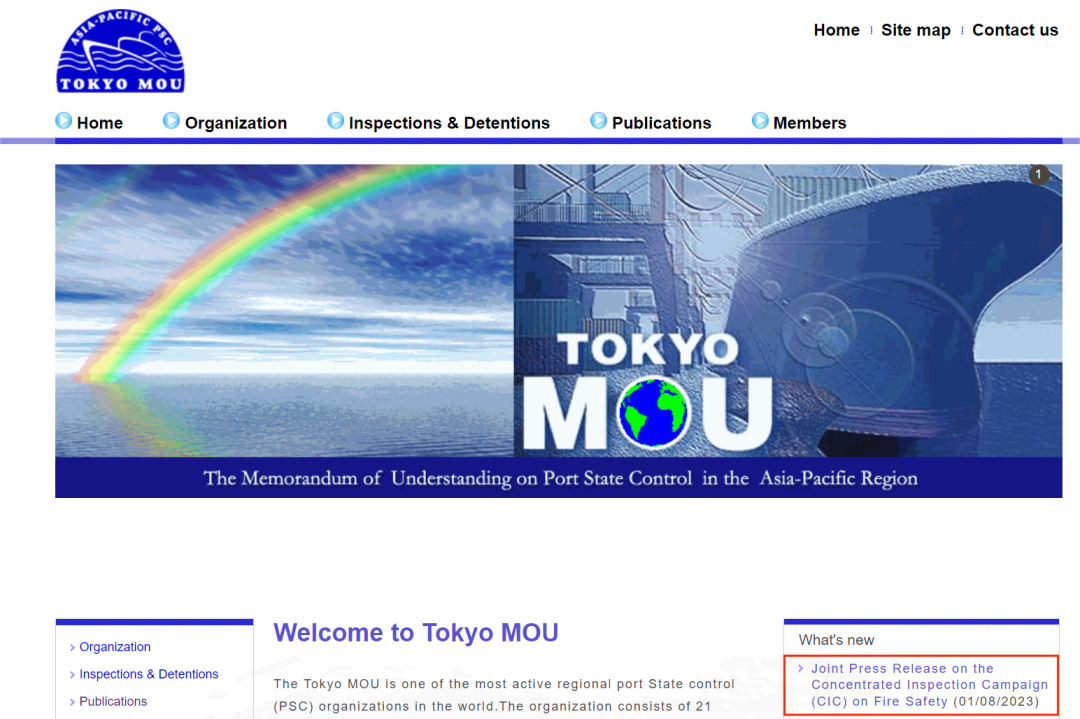Open the Organization menu in navigation bar
This screenshot has width=1080, height=719.
pyautogui.click(x=236, y=123)
